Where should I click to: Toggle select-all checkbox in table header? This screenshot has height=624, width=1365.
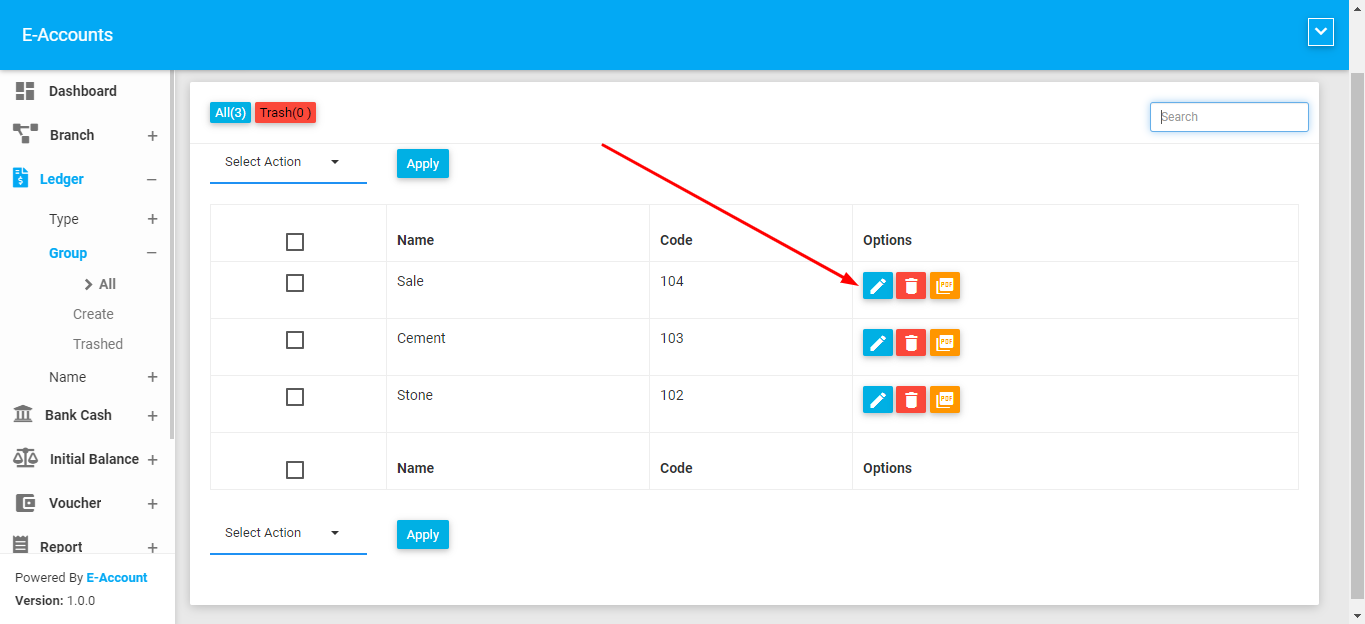[x=294, y=242]
